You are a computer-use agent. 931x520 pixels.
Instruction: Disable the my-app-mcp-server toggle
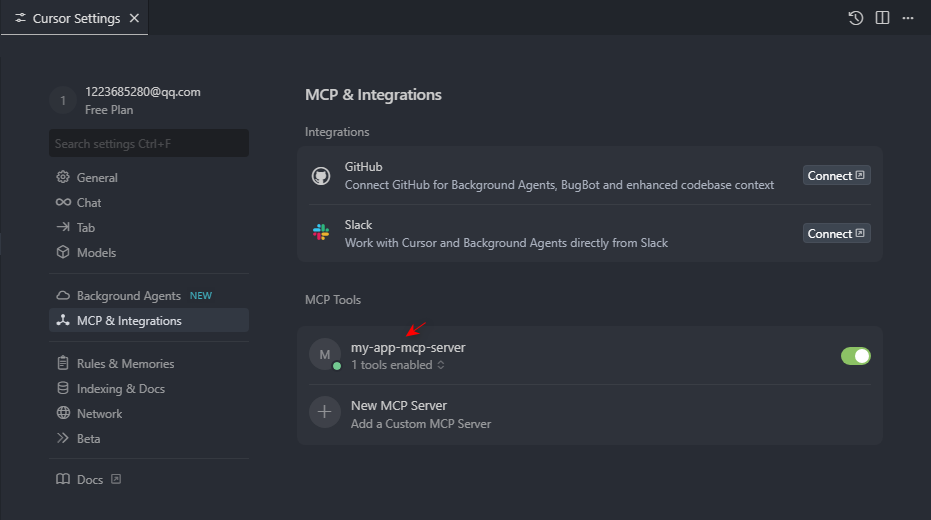[856, 356]
